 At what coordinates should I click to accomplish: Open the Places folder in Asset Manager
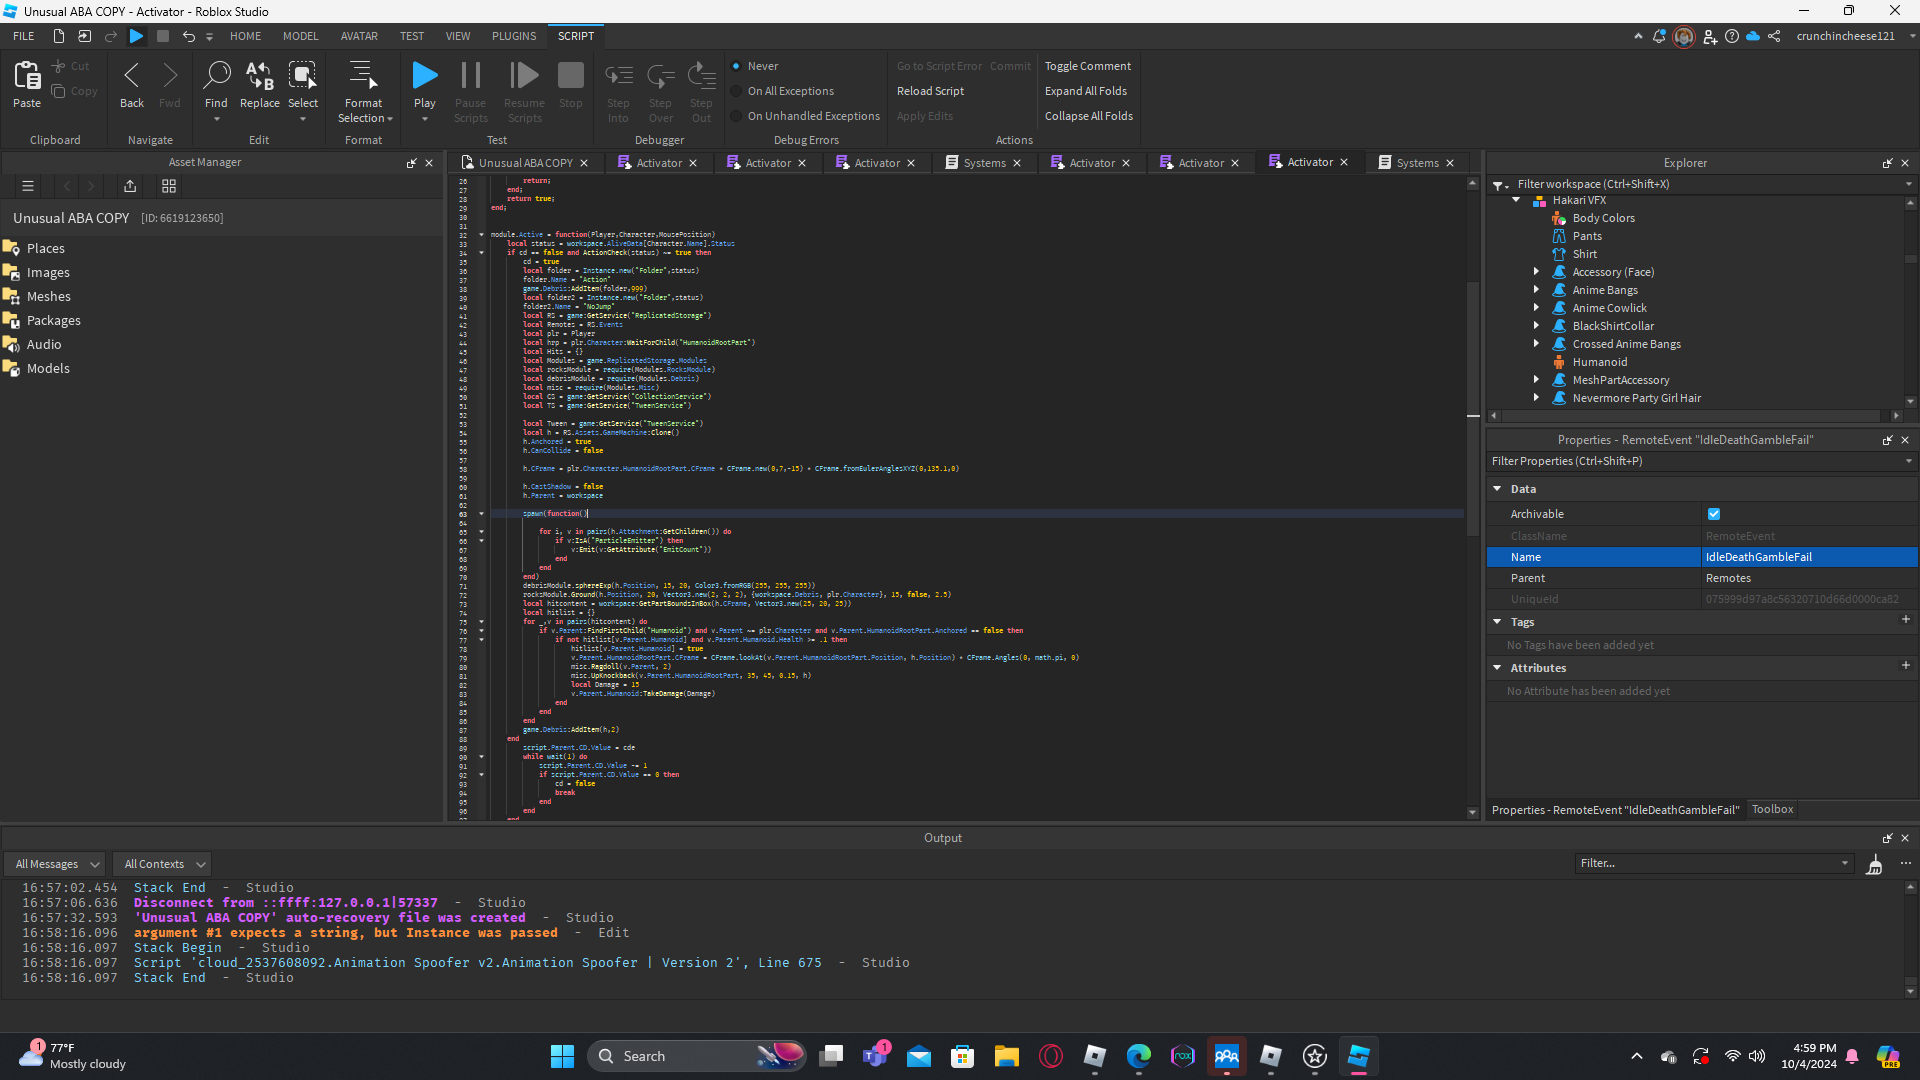coord(45,248)
